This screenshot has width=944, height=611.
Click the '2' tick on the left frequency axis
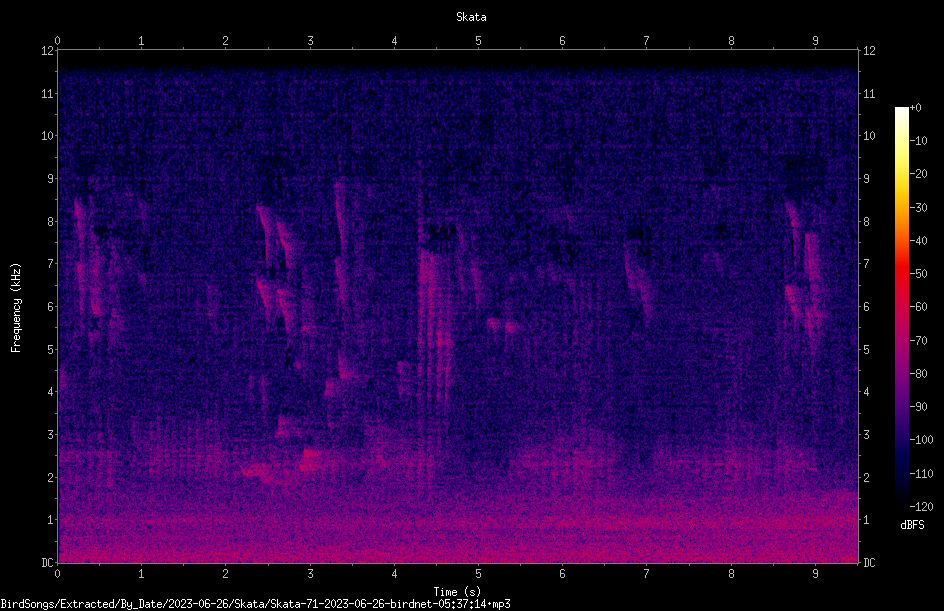[x=50, y=477]
